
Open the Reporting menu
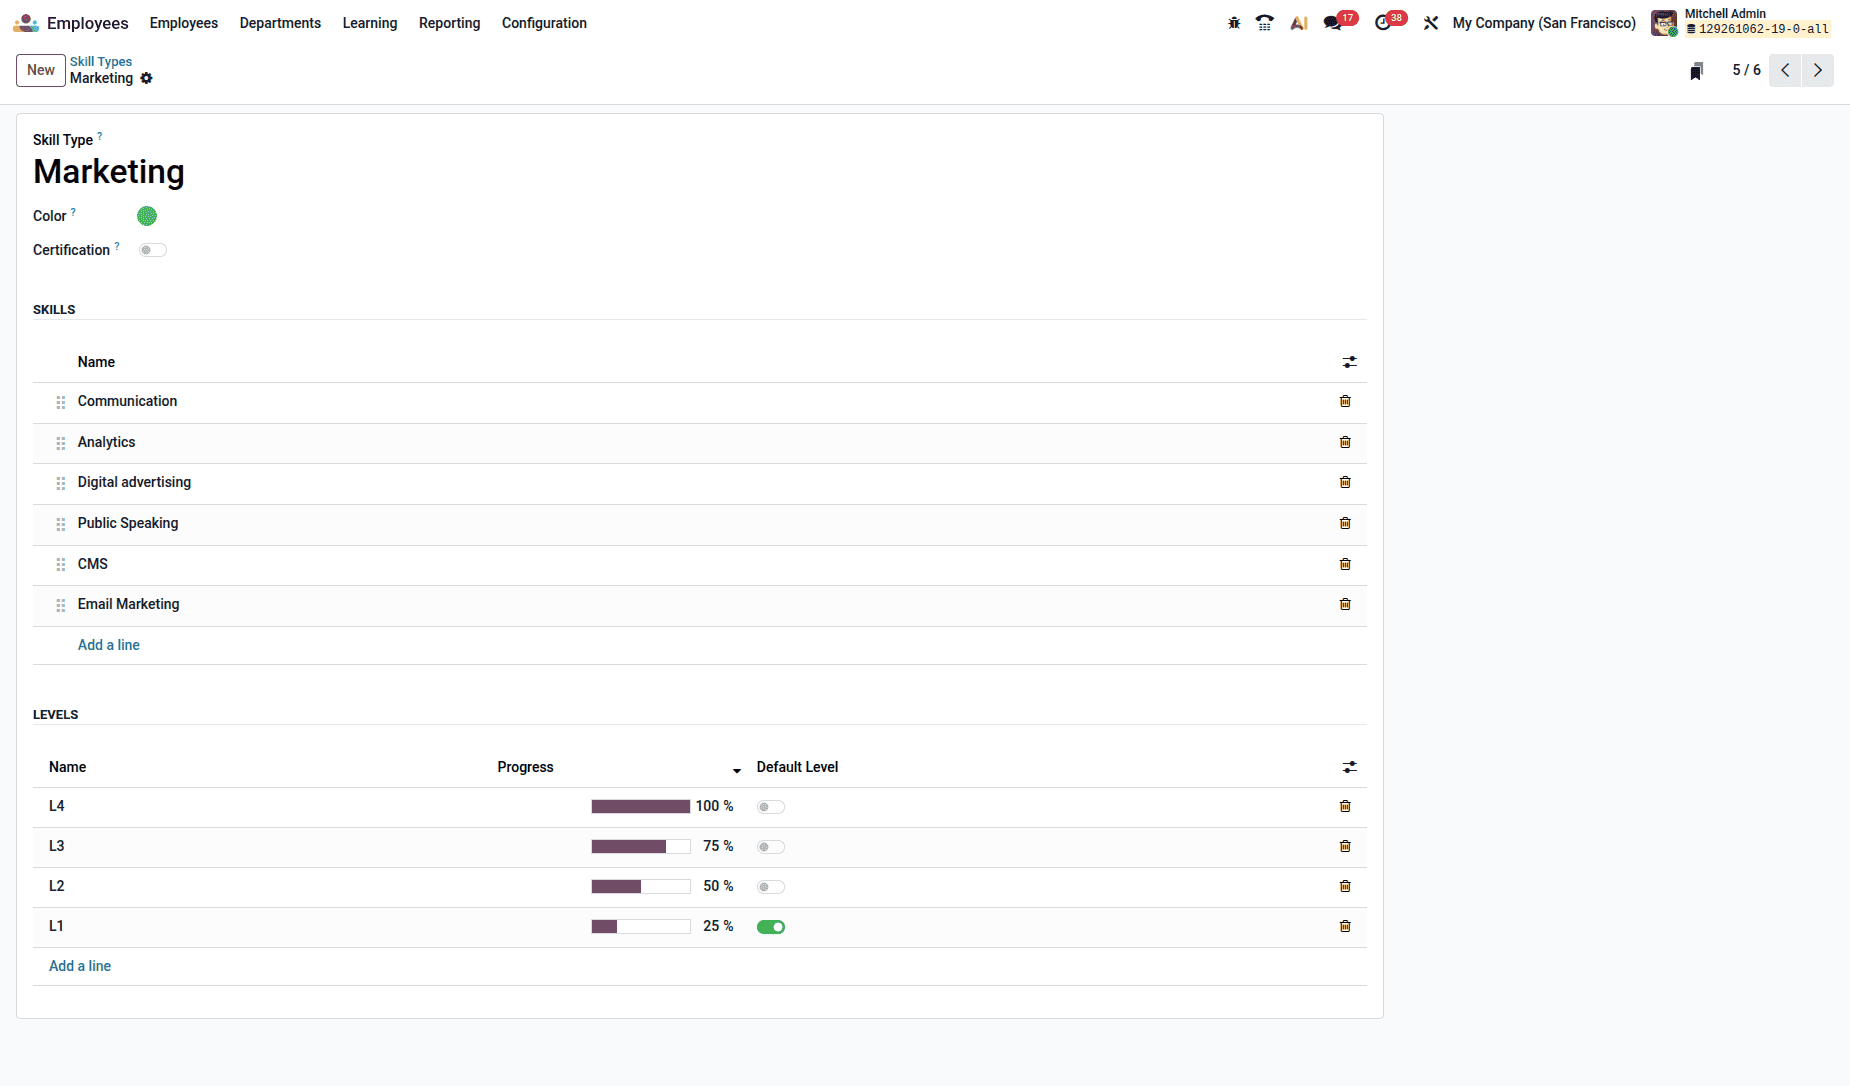pos(449,23)
